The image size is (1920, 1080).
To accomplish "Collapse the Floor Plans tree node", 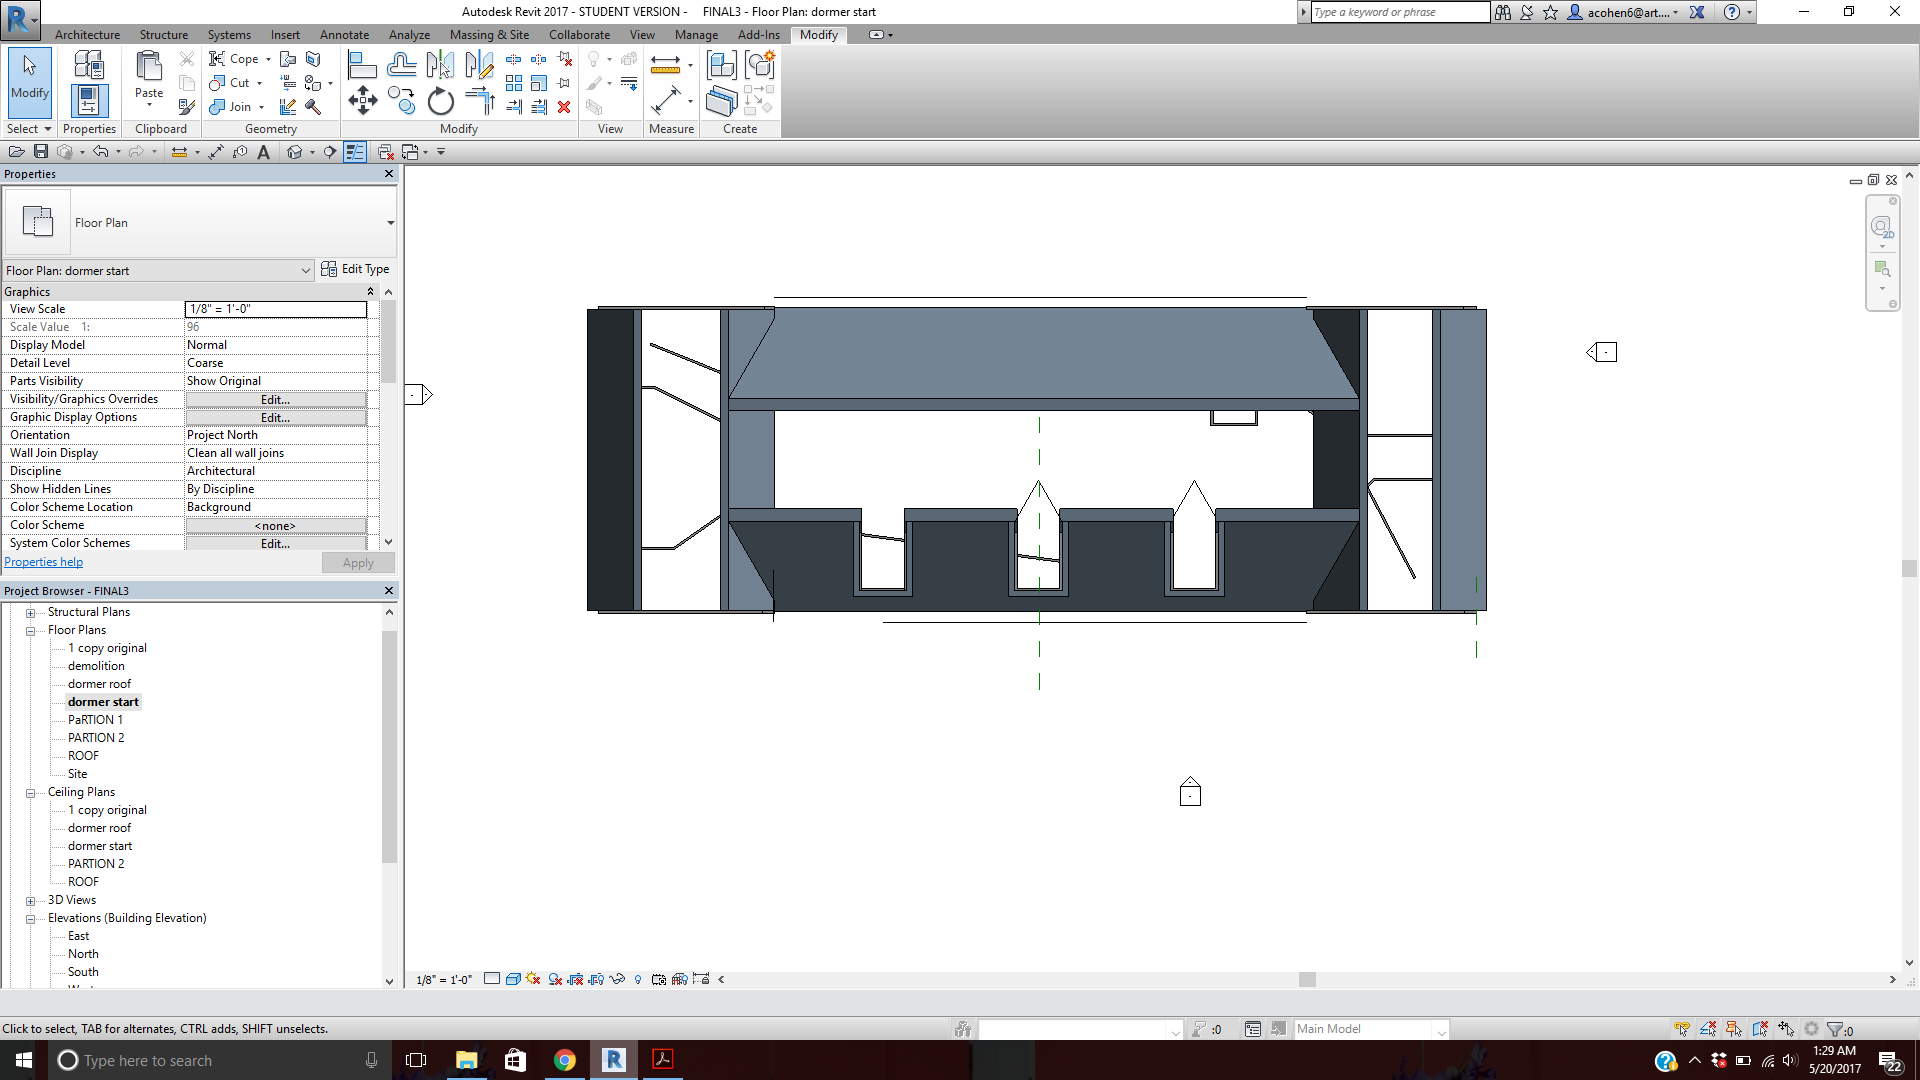I will [30, 631].
